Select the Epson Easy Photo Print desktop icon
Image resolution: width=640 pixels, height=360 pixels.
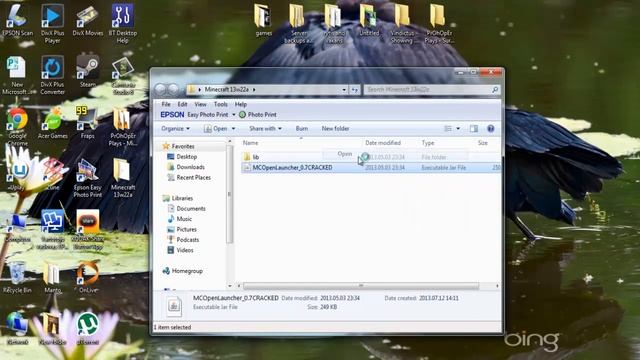87,178
